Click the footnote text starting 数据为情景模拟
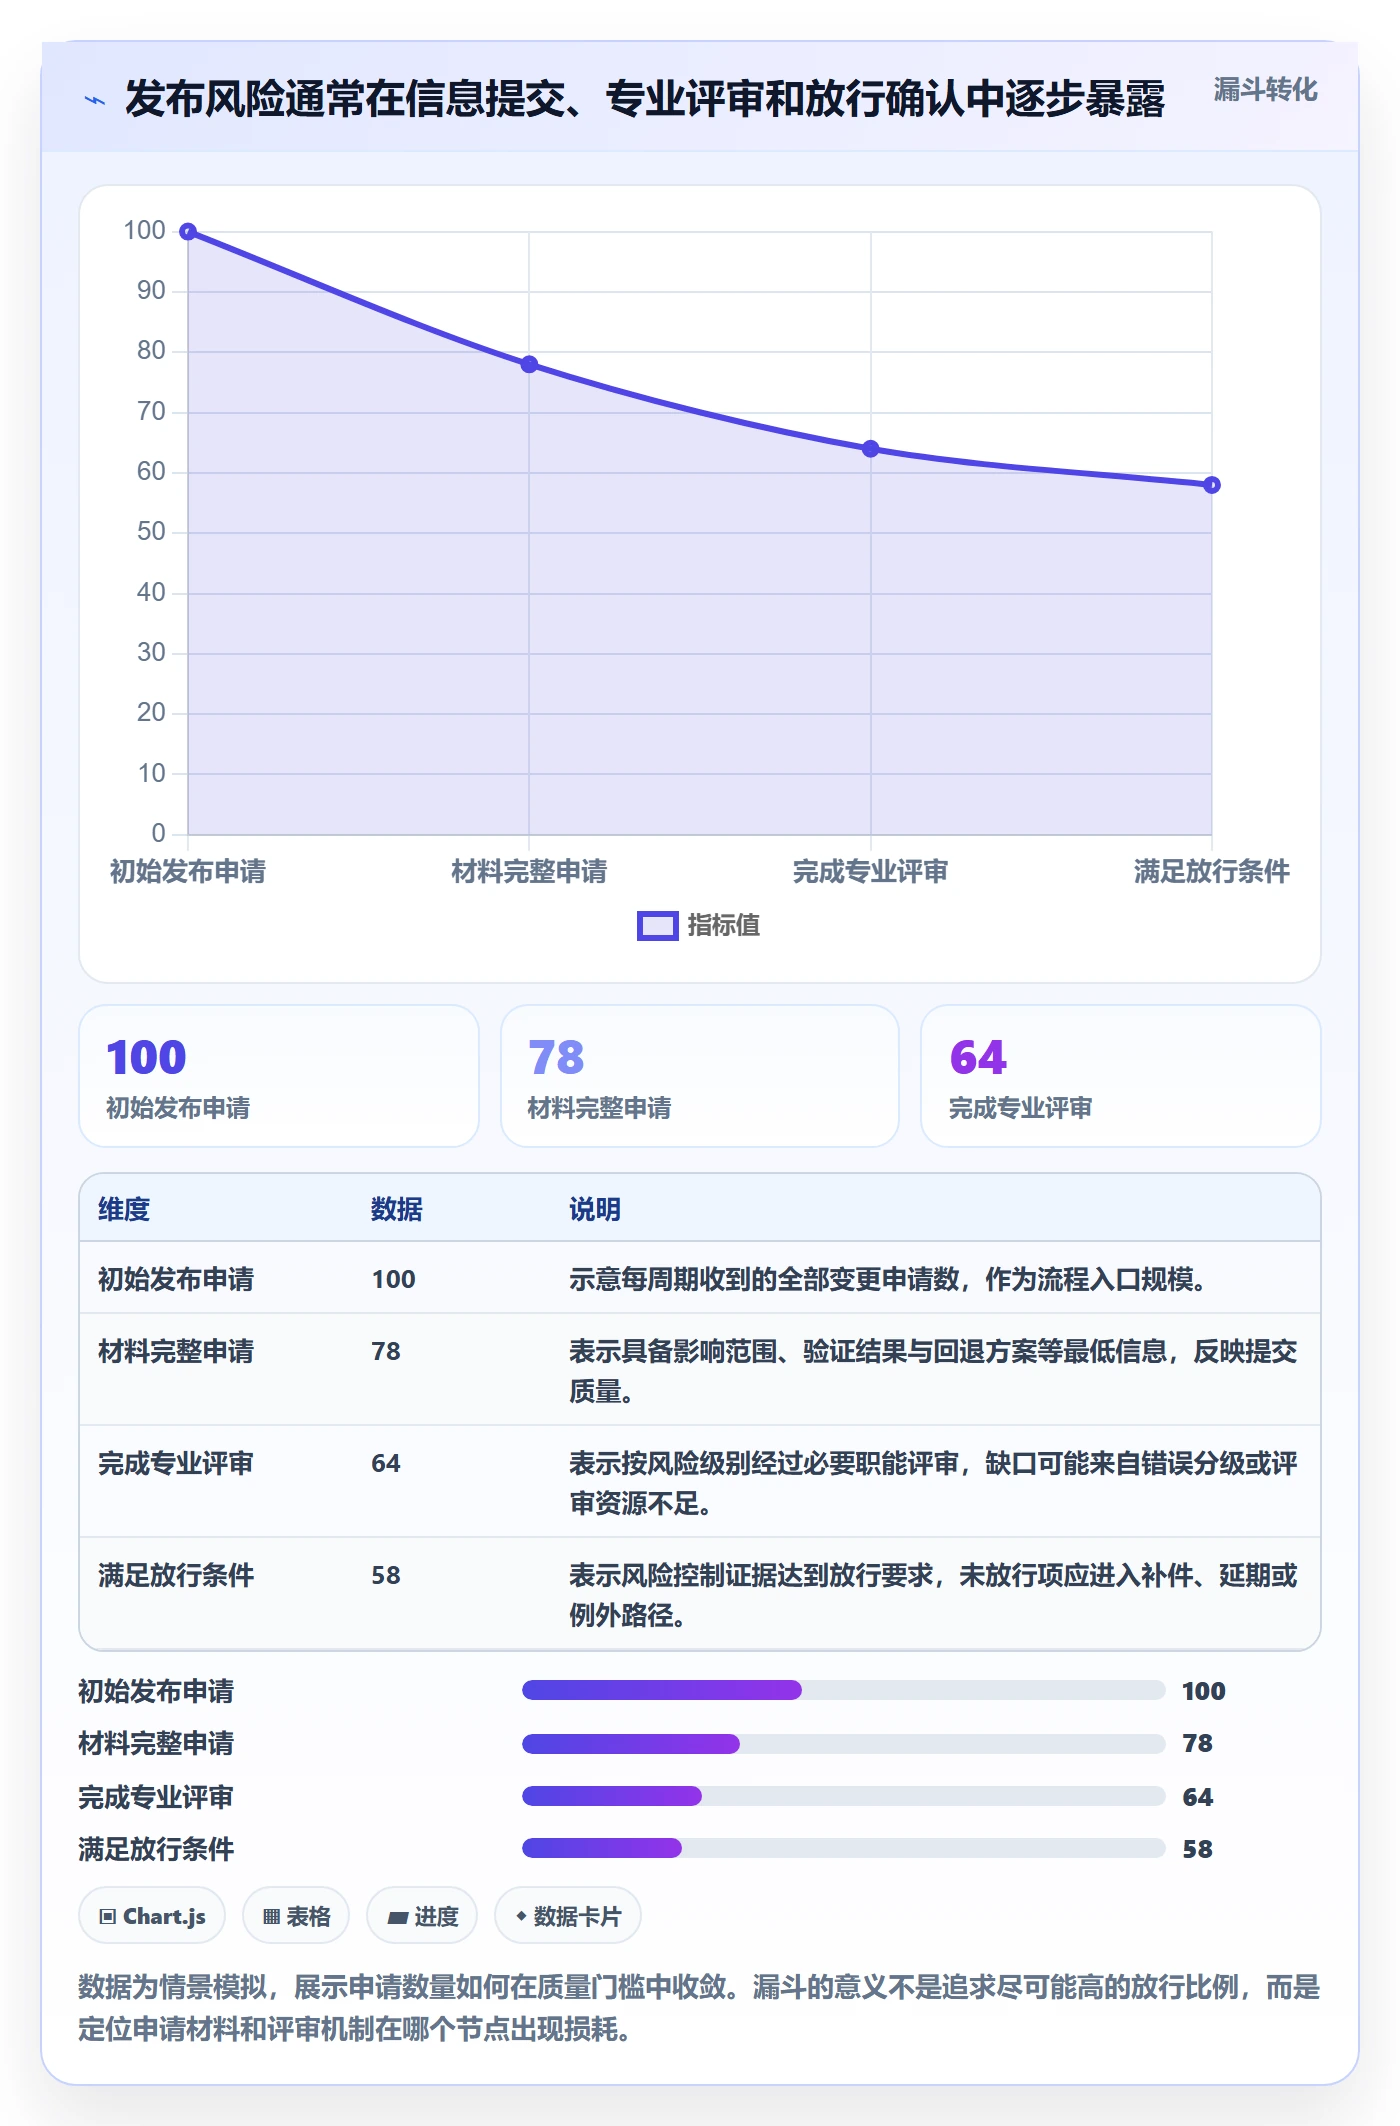The width and height of the screenshot is (1400, 2126). point(700,2008)
